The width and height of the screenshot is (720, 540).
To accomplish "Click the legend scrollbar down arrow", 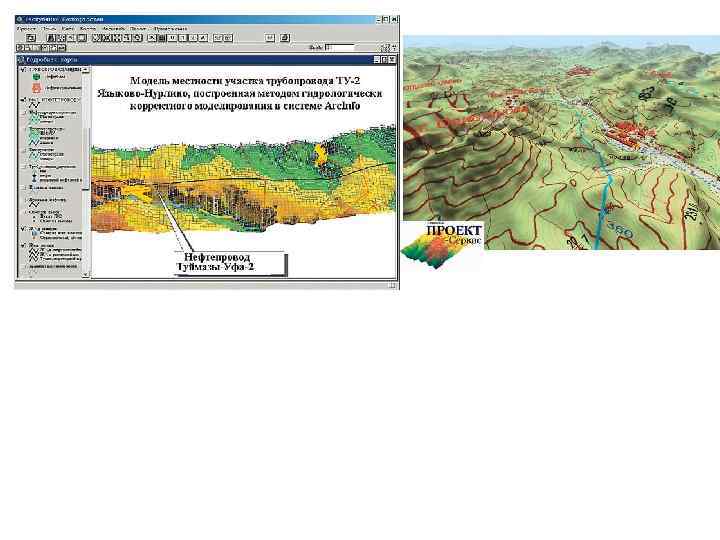I will pos(86,274).
